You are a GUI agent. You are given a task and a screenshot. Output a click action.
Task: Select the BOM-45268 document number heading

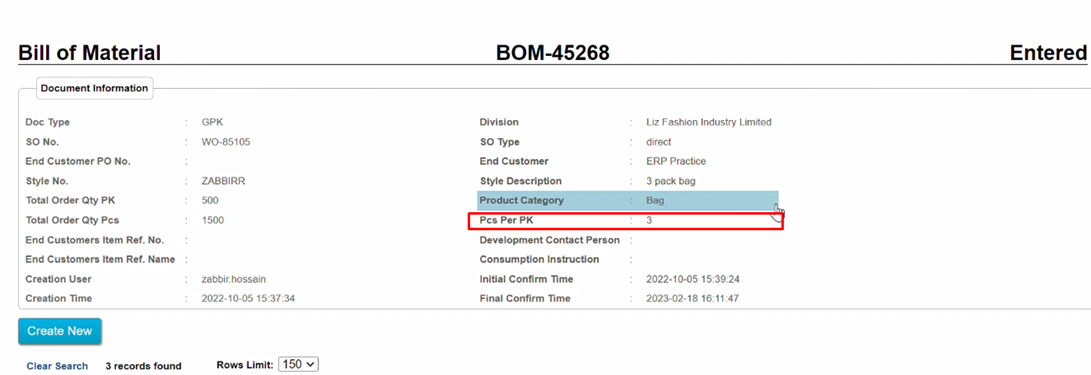click(x=552, y=53)
